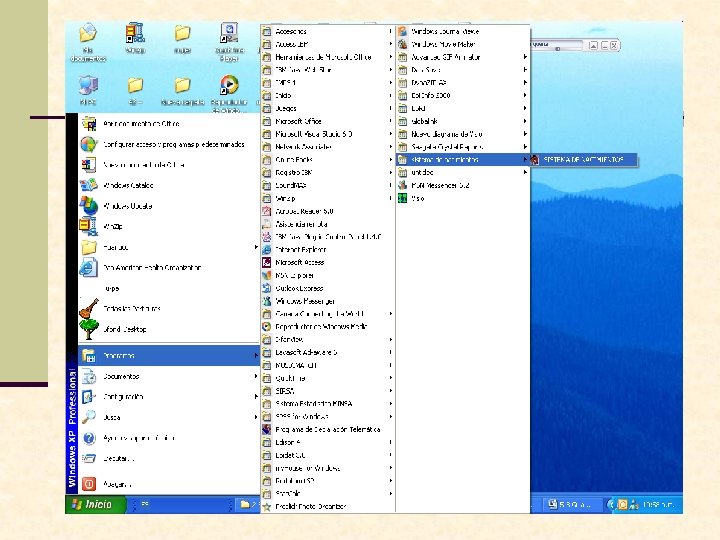Click the Configurar acceso y programas predeterminados icon
The width and height of the screenshot is (720, 540).
point(89,144)
